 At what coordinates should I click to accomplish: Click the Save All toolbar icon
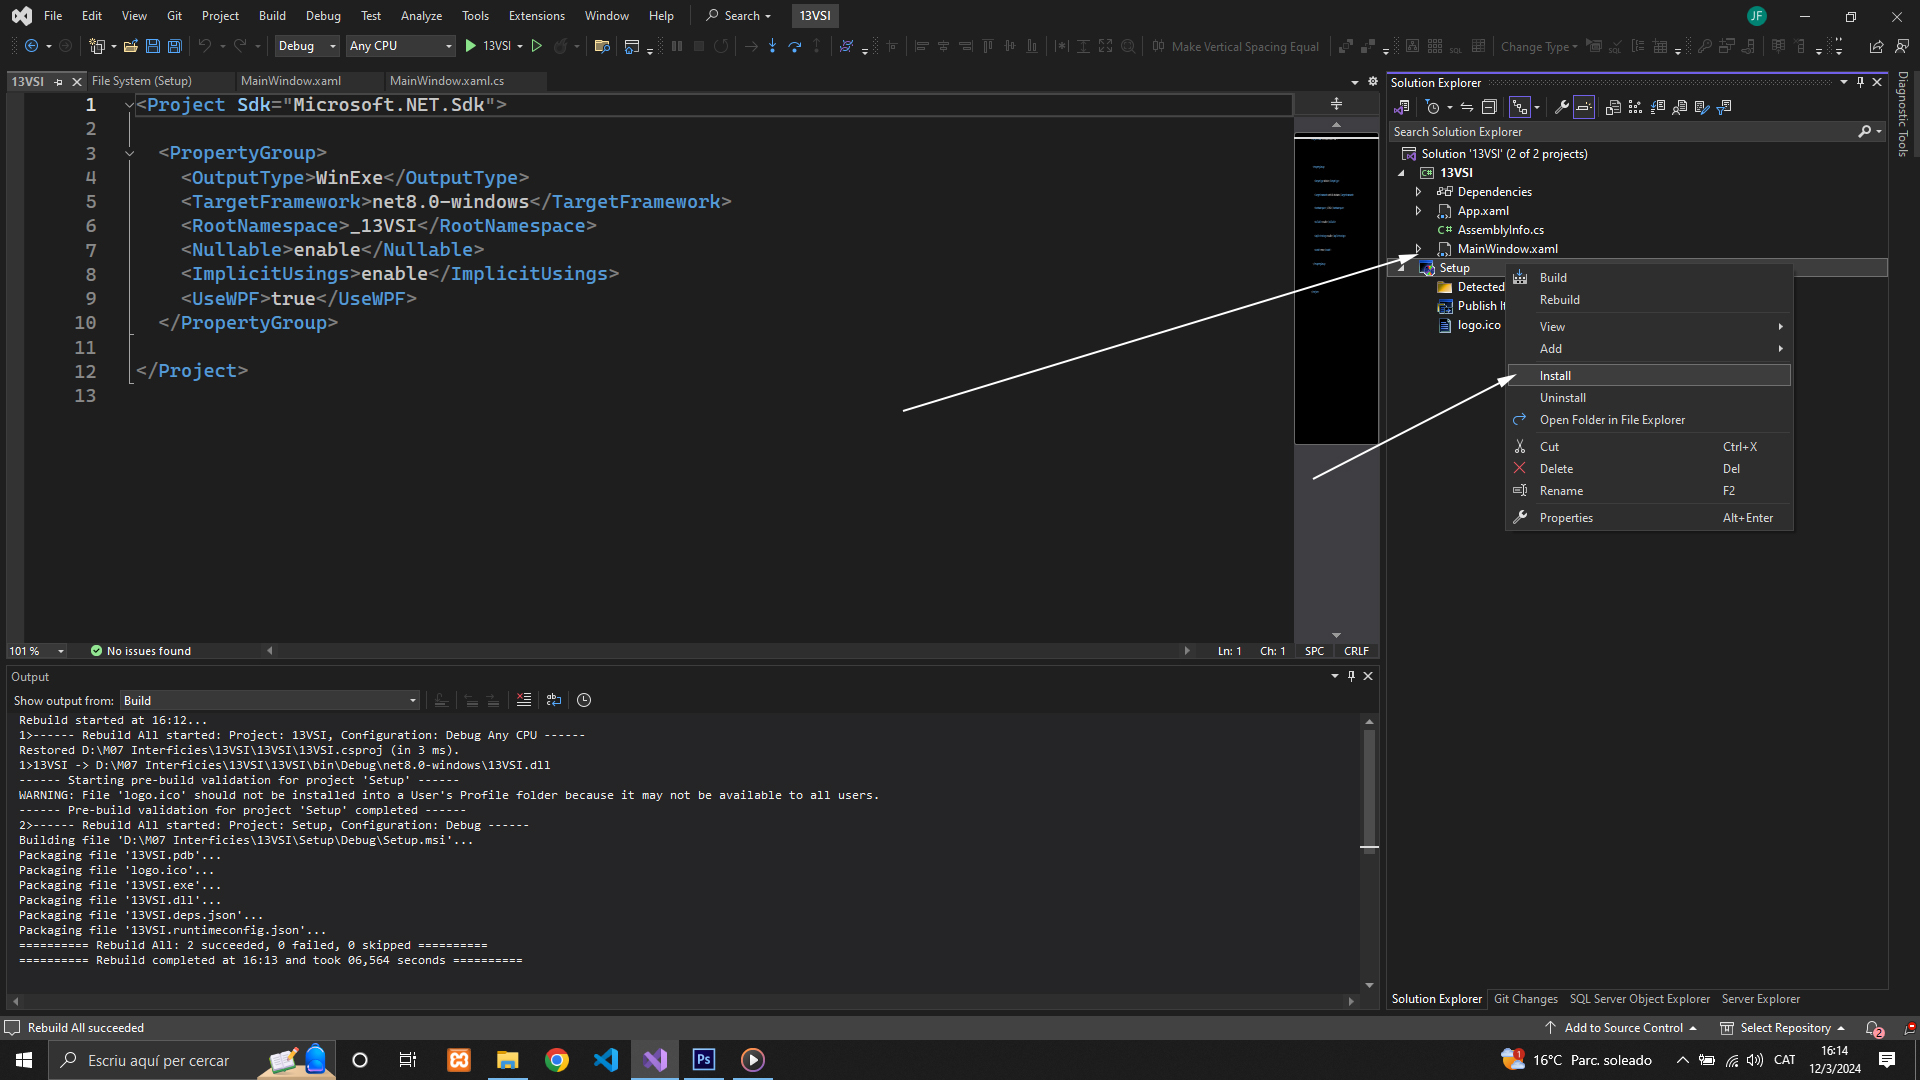174,46
